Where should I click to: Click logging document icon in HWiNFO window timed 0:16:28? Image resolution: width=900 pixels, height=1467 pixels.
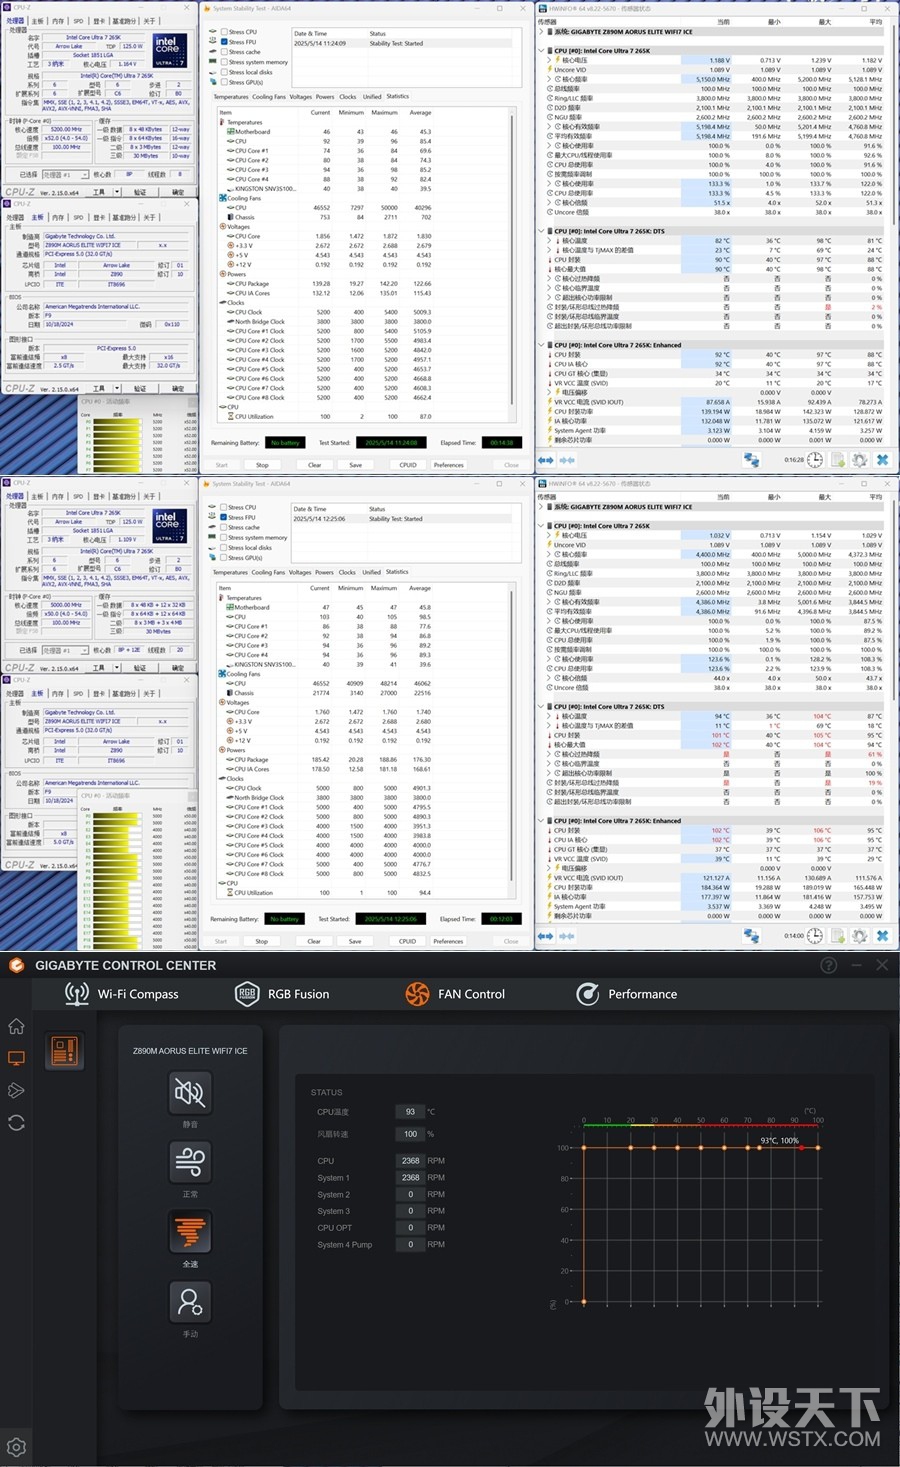coord(837,460)
